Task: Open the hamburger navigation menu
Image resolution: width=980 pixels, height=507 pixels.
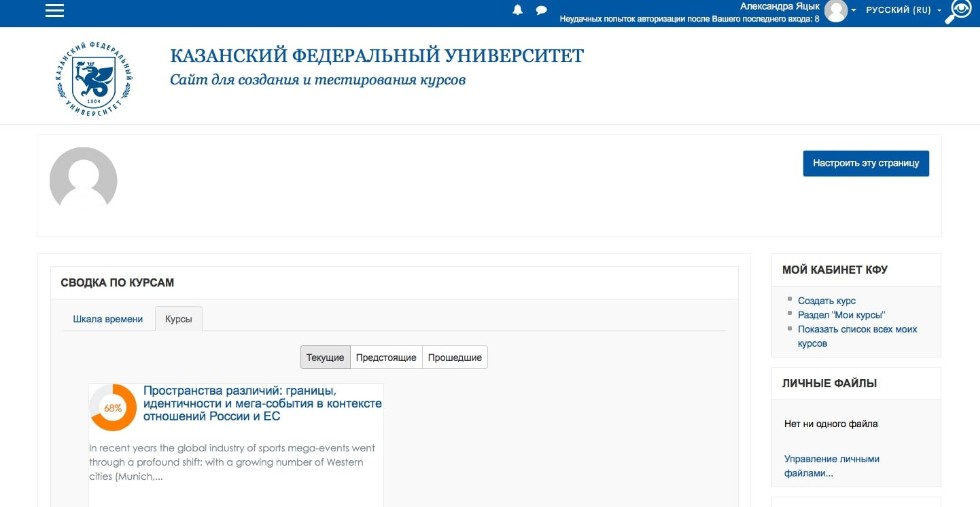Action: [x=55, y=10]
